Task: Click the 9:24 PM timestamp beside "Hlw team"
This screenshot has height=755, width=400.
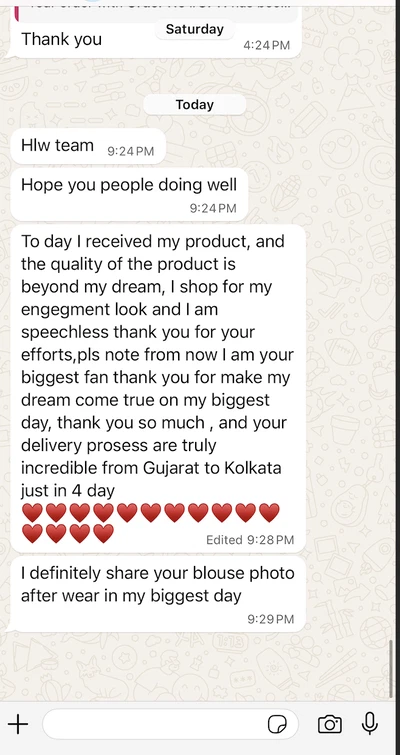Action: coord(130,151)
